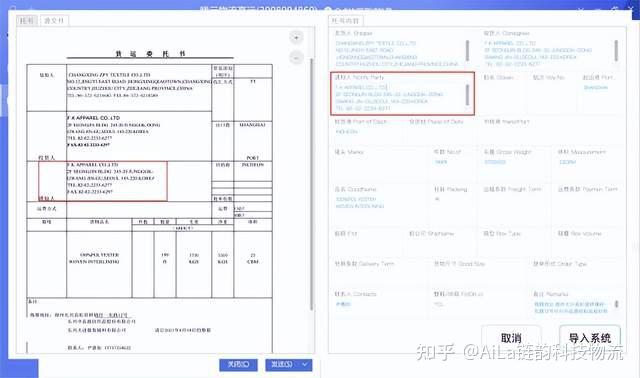Zoom out the document with minus icon
Viewport: 640px width, 378px height.
296,58
